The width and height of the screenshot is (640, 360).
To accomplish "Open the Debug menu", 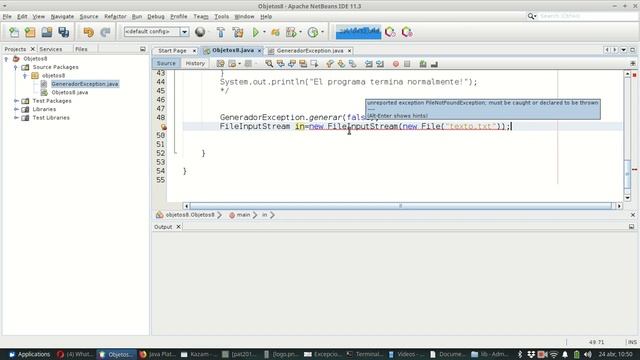I will [156, 16].
